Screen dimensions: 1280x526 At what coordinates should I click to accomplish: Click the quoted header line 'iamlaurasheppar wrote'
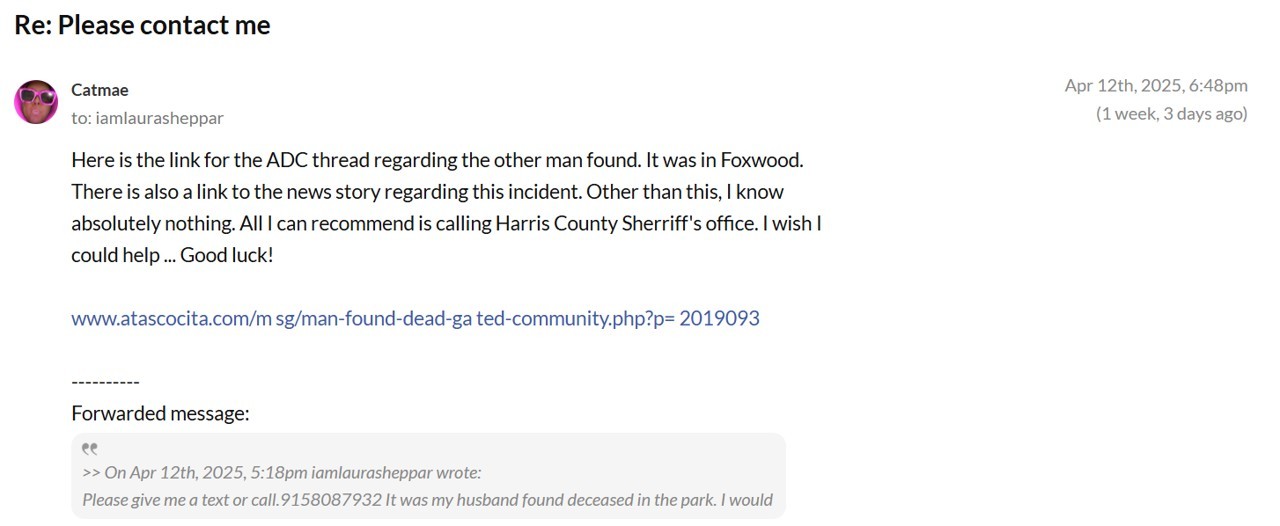click(396, 473)
